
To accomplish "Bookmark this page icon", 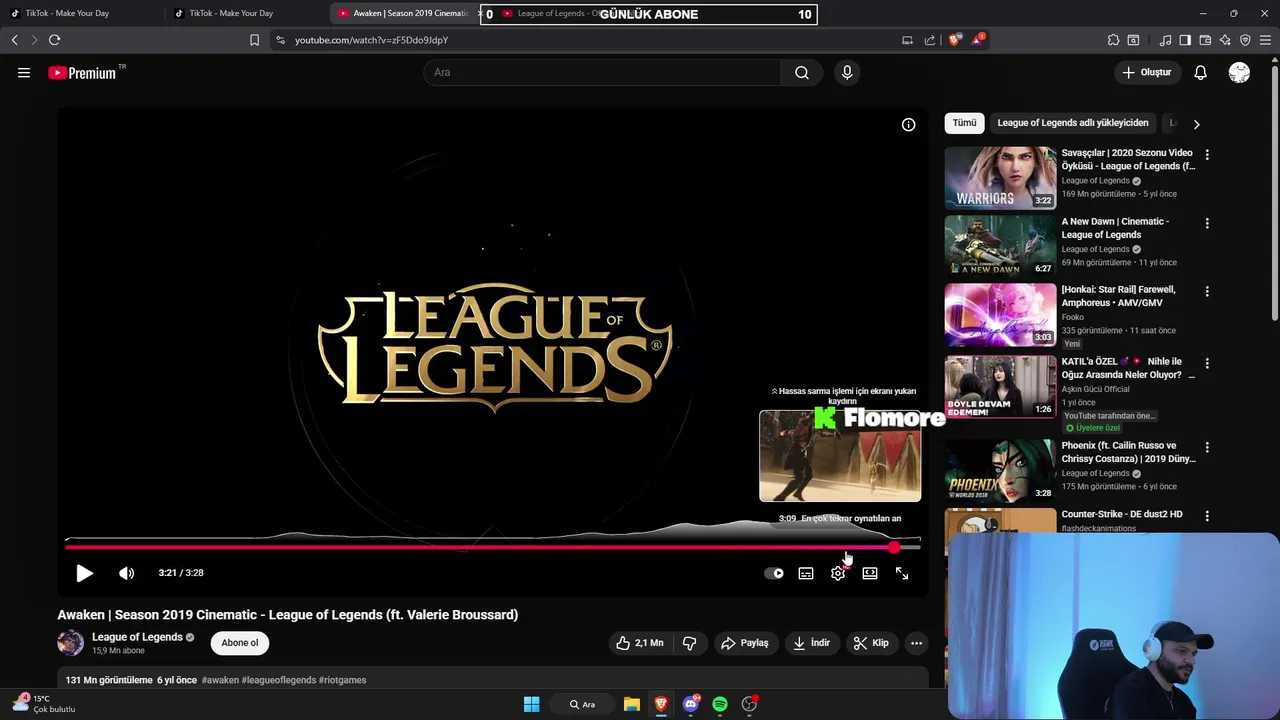I will (254, 40).
